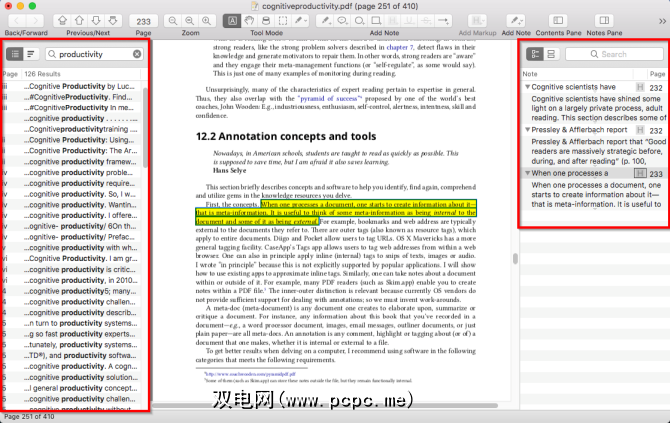Click the Page column header in notes pane
This screenshot has width=670, height=423.
click(657, 74)
